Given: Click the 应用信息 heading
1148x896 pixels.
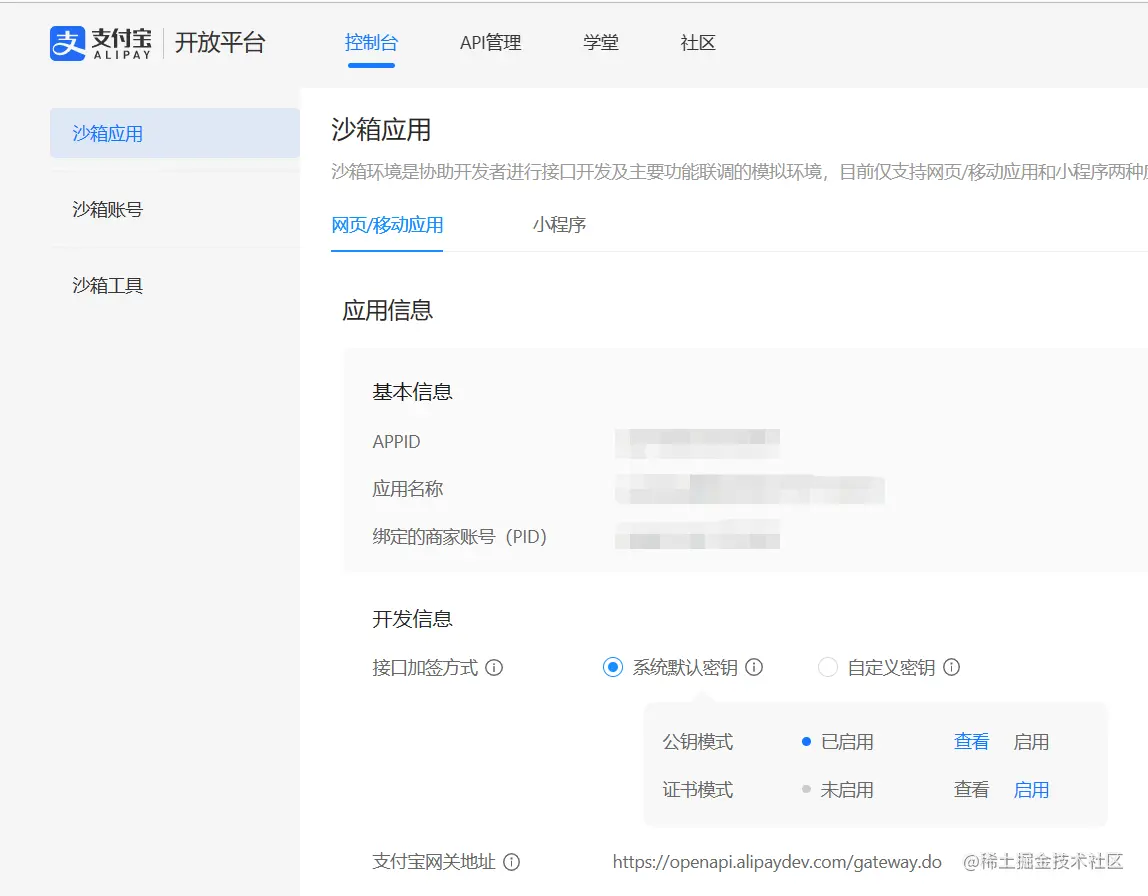Looking at the screenshot, I should 387,310.
